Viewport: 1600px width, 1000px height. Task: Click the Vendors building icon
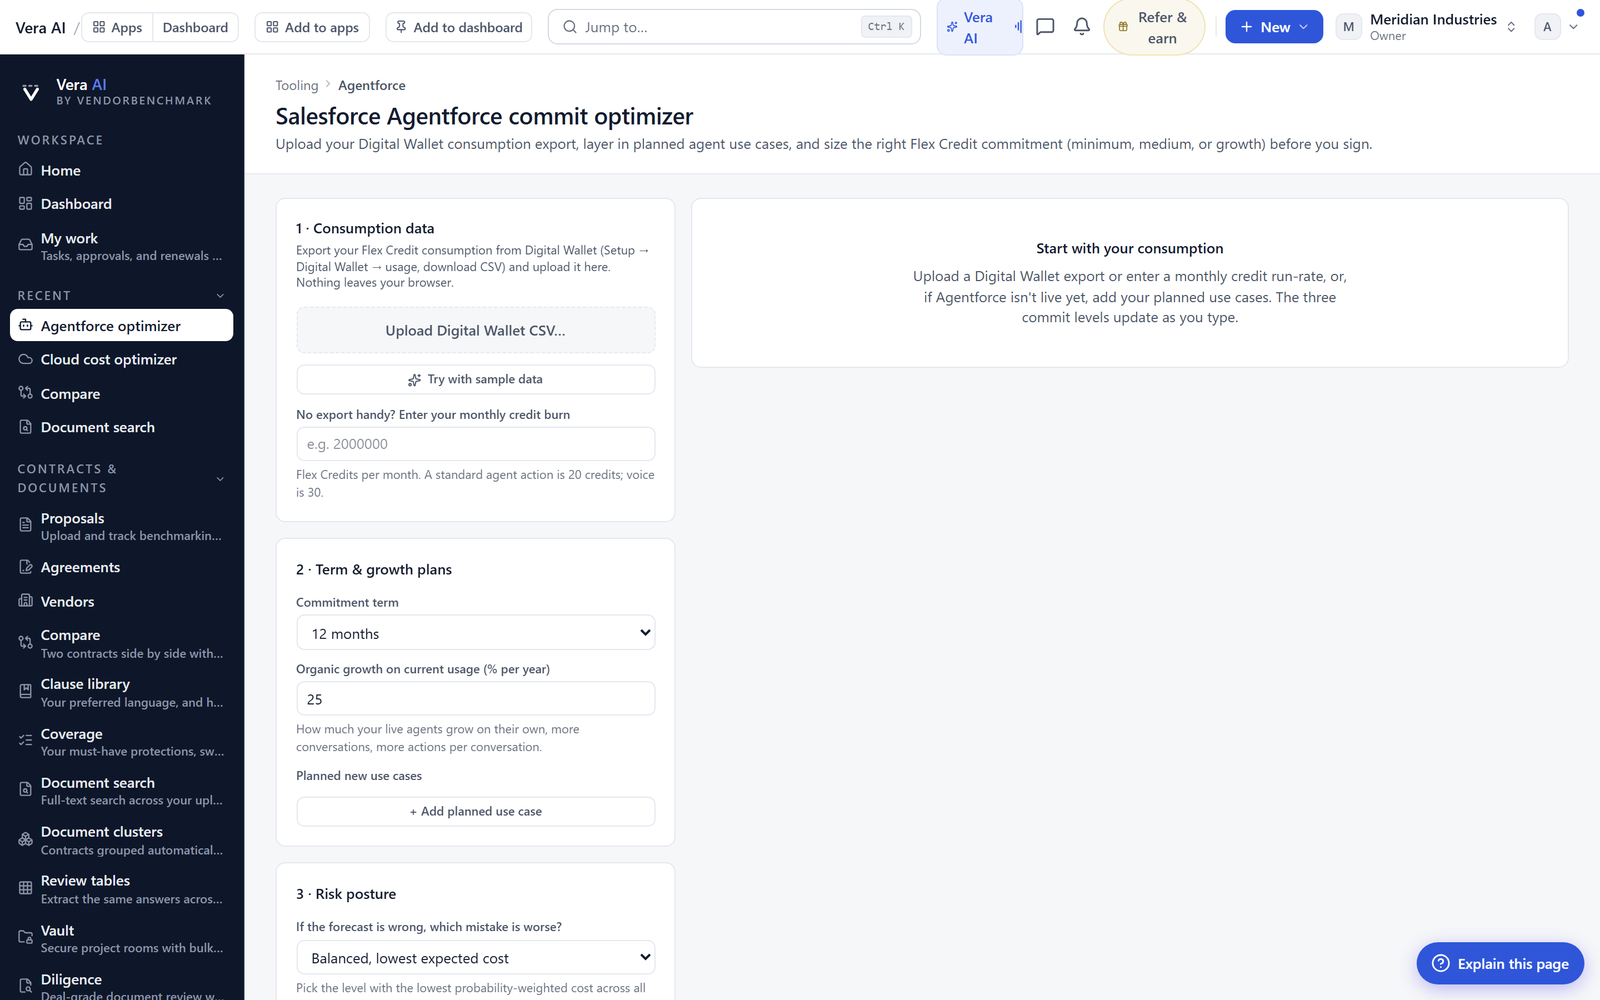[26, 601]
